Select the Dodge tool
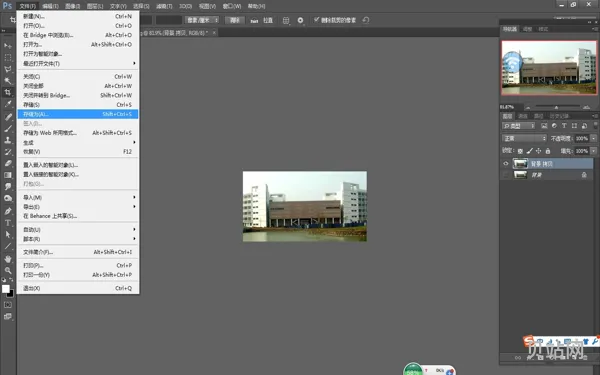 (8, 198)
